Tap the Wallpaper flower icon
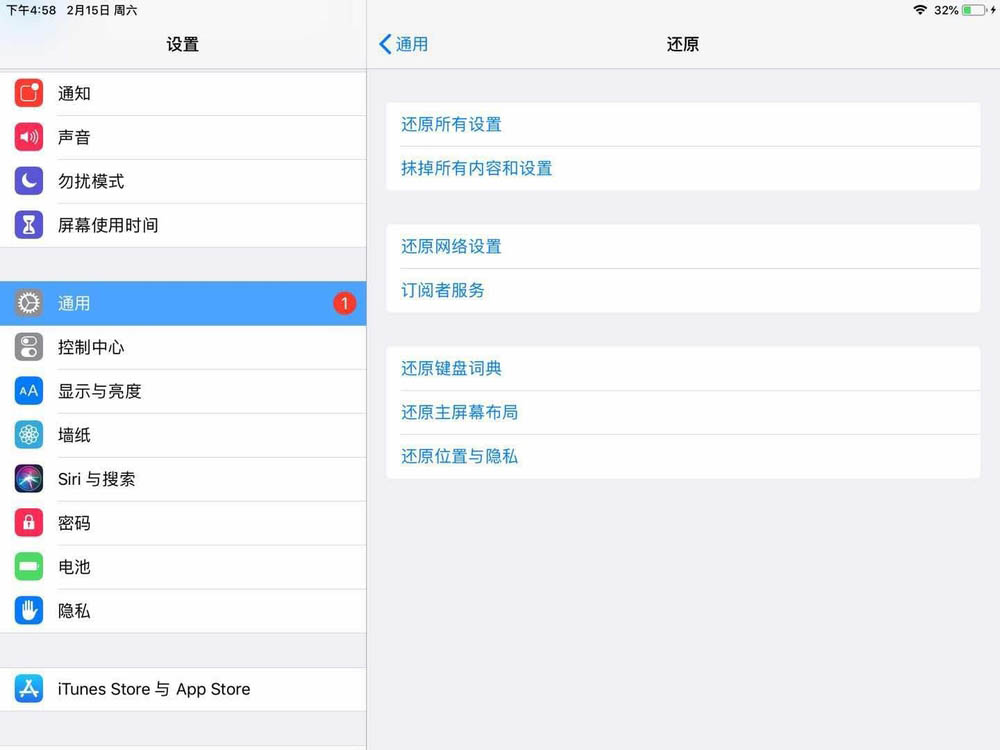Screen dimensions: 1000x750 [29, 436]
